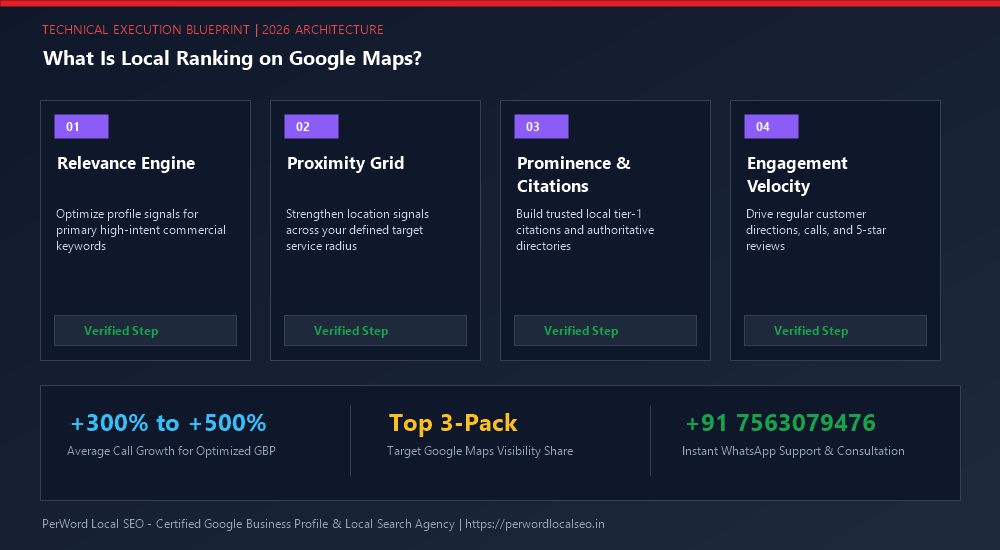The width and height of the screenshot is (1000, 550).
Task: Click the 01 step number badge
Action: point(81,126)
